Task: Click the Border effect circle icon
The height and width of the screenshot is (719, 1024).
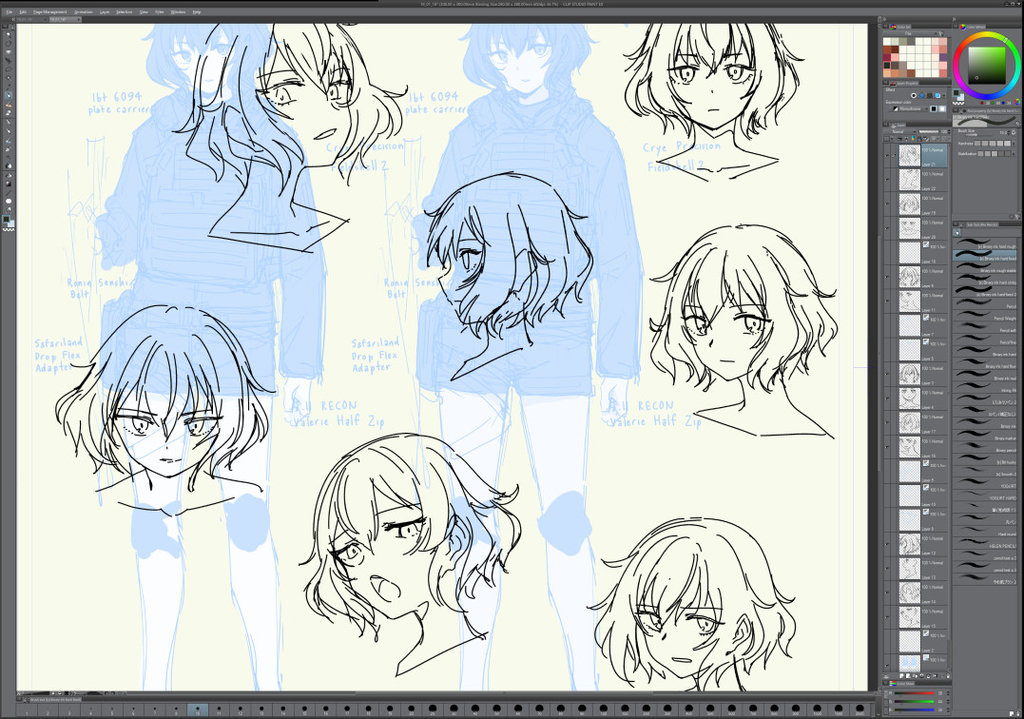Action: 914,95
